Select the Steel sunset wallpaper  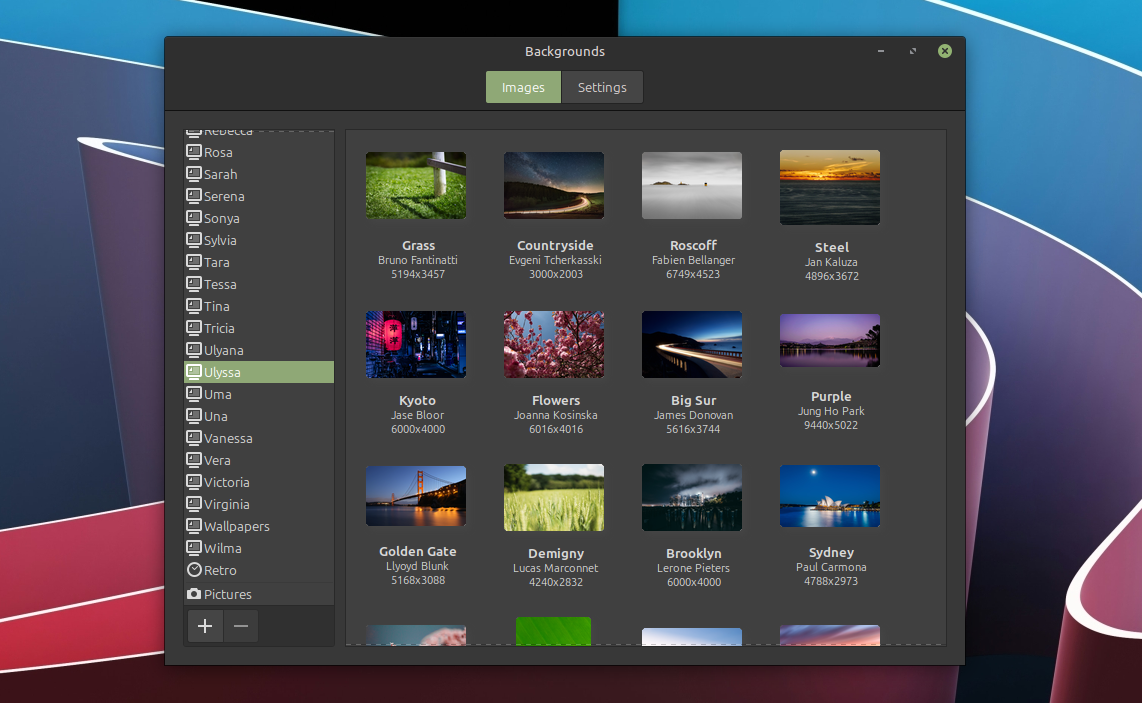click(x=830, y=187)
